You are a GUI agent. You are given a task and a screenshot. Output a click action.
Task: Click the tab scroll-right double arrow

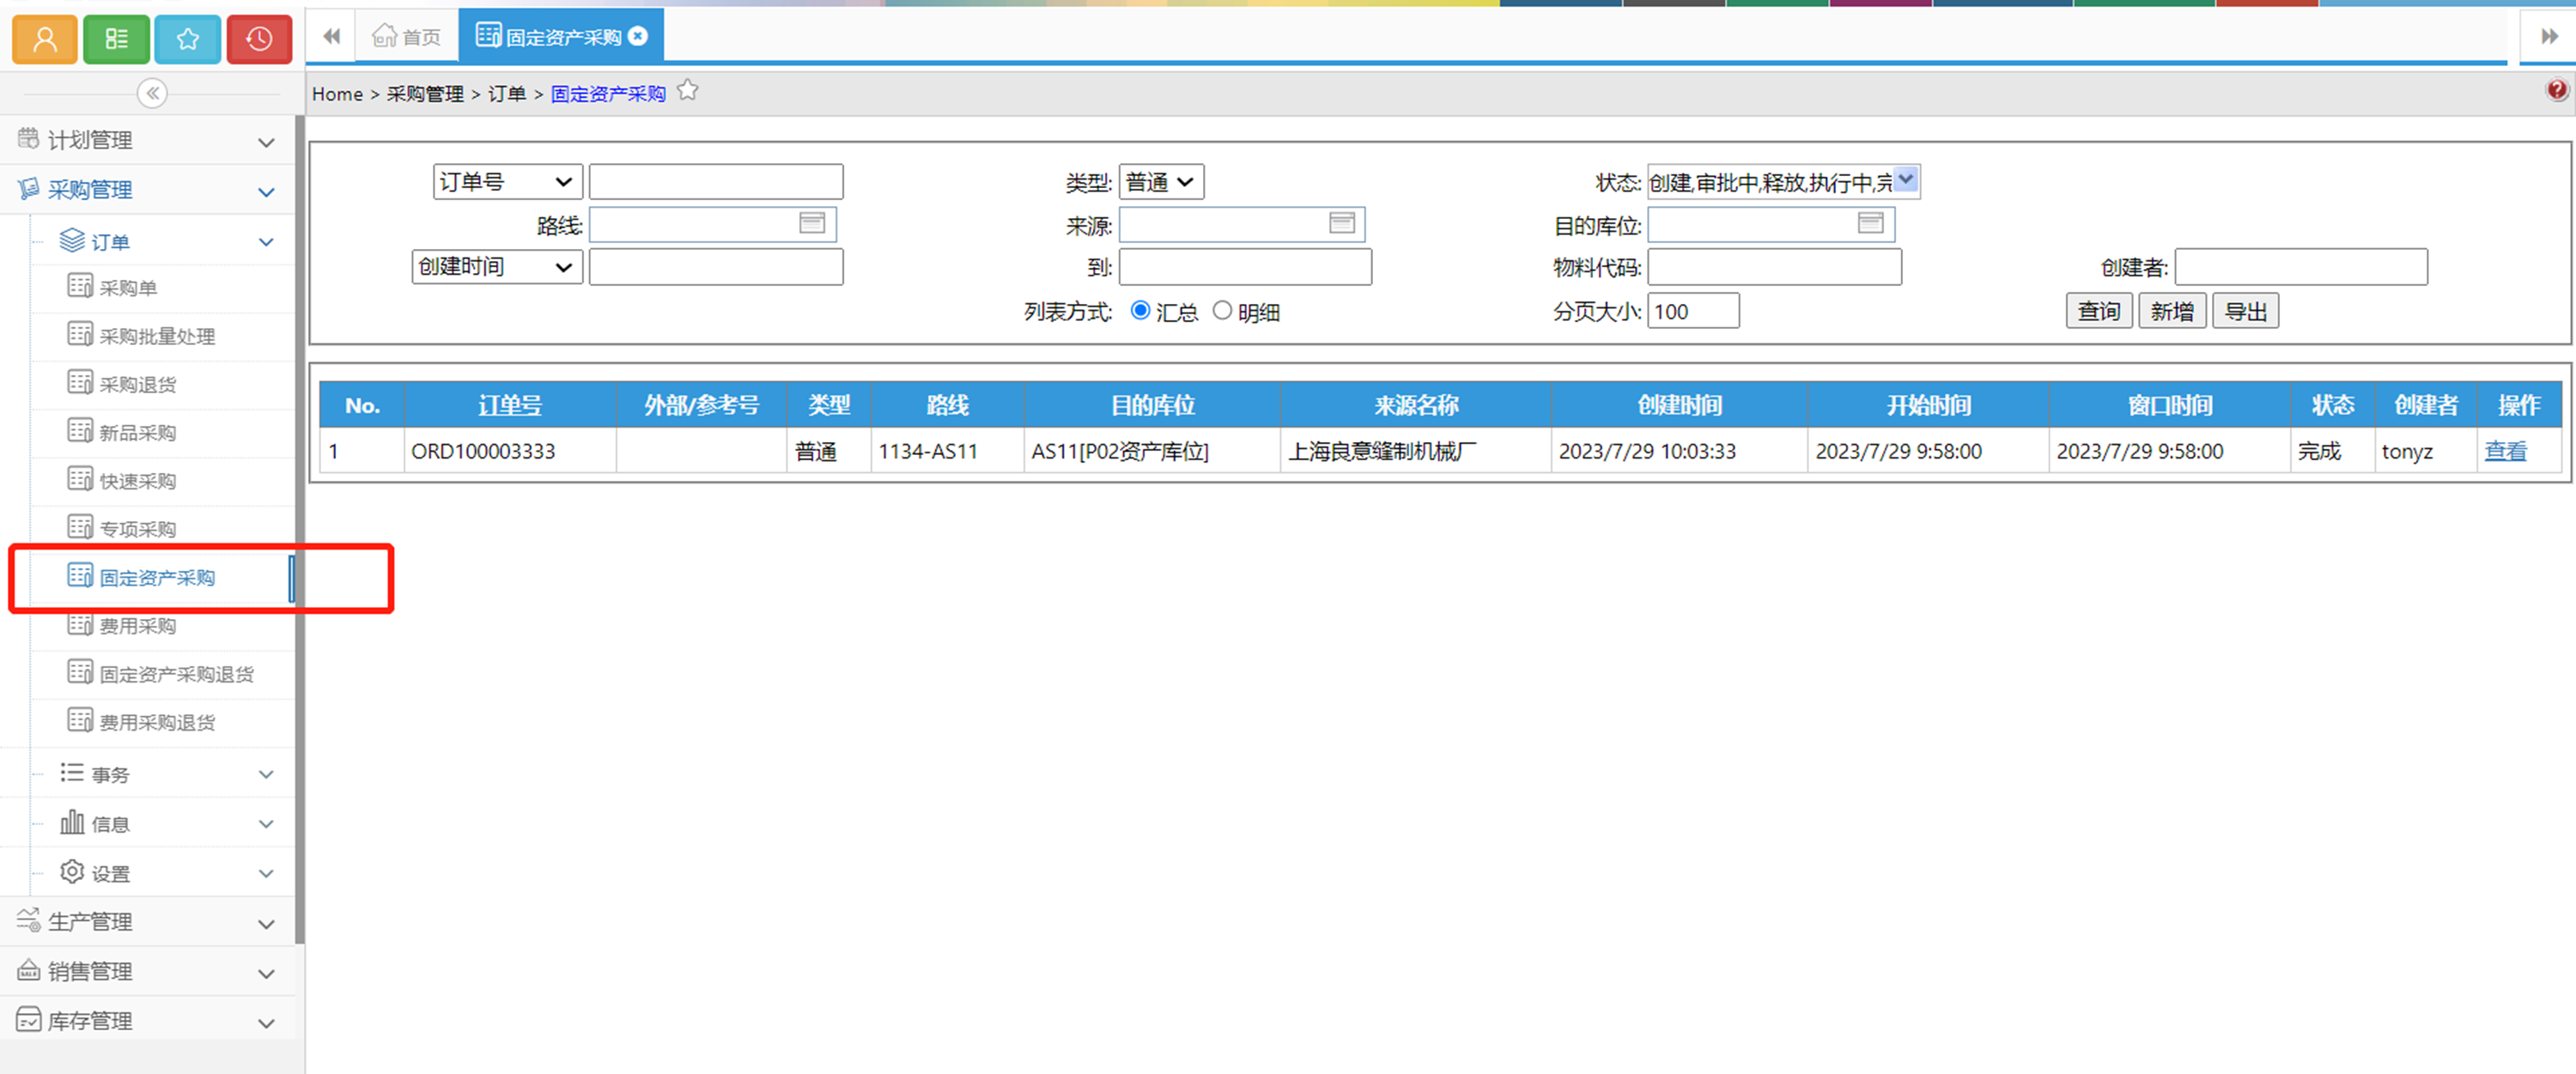pos(2549,37)
